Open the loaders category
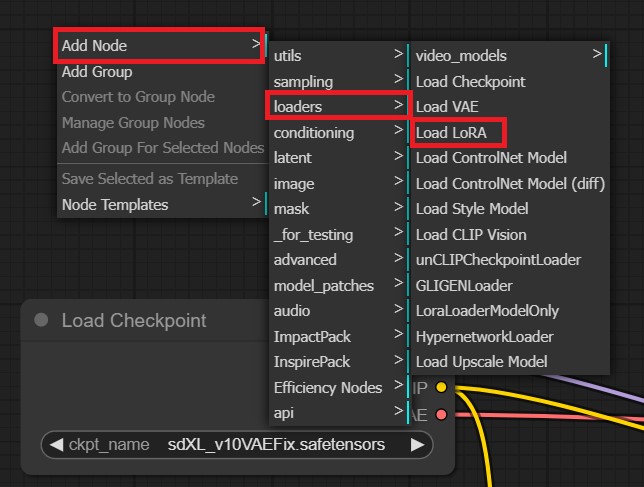This screenshot has height=487, width=644. coord(339,106)
